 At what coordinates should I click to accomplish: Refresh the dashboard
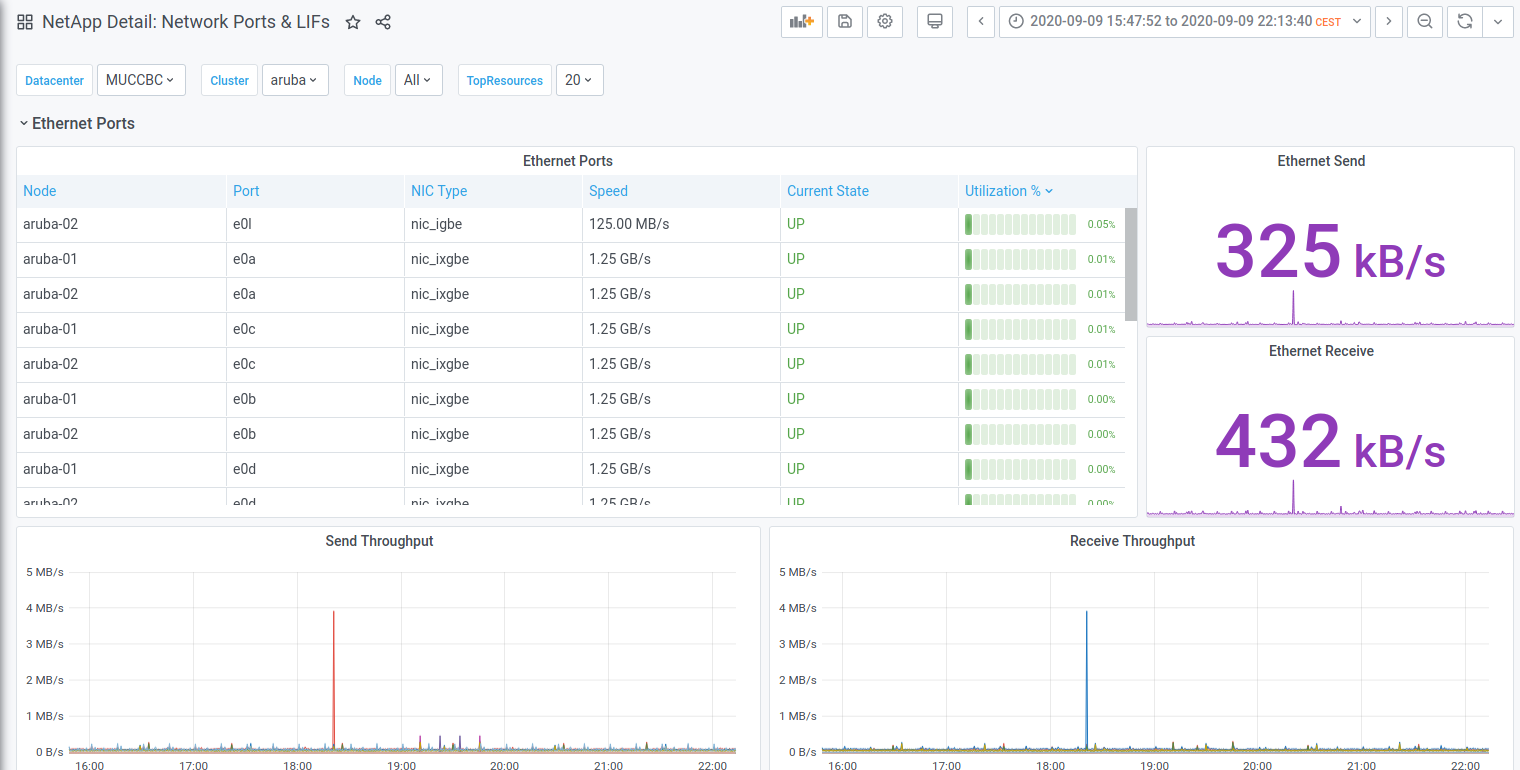1465,22
